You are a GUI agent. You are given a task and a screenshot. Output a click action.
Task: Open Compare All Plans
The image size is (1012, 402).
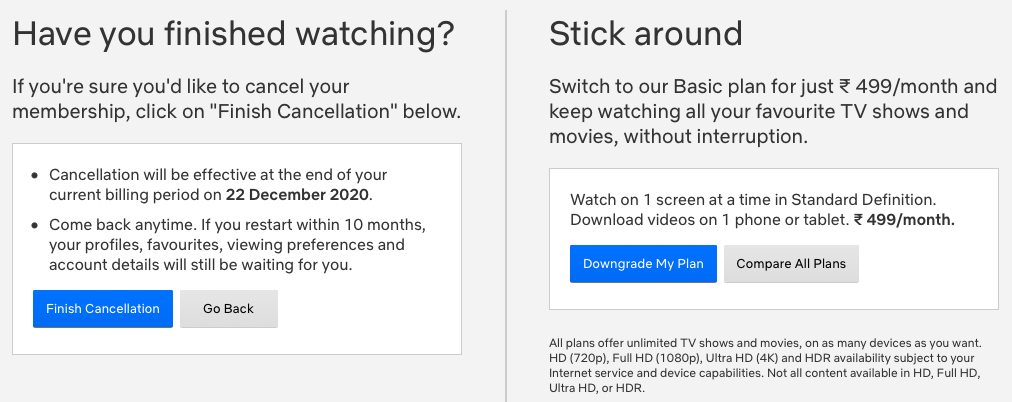pyautogui.click(x=791, y=263)
